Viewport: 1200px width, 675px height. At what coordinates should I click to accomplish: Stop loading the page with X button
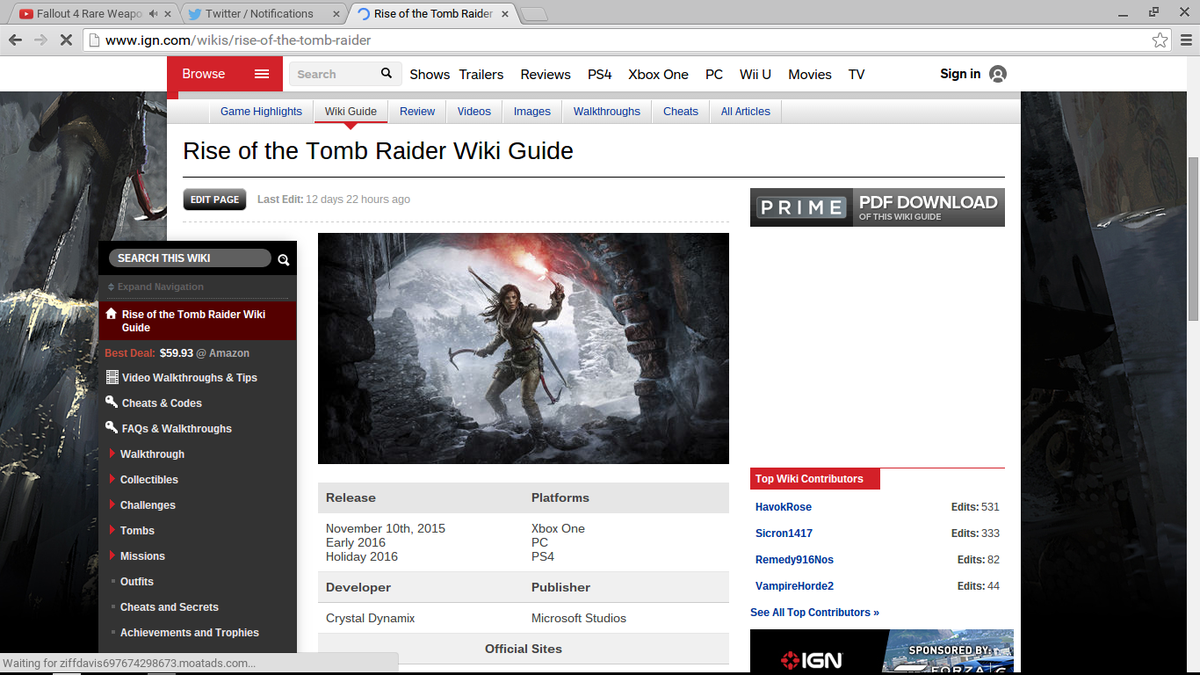[65, 40]
